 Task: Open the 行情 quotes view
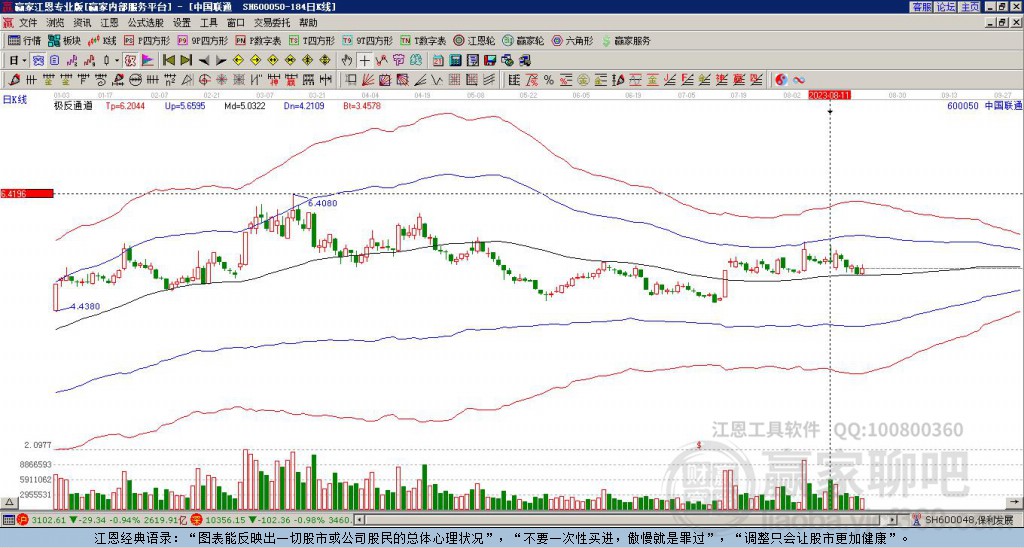point(25,40)
